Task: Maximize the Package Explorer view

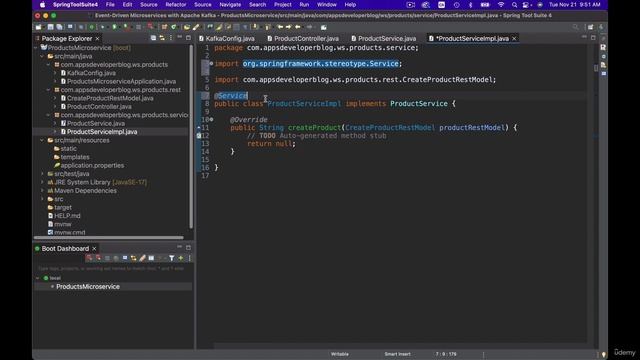Action: (x=188, y=38)
